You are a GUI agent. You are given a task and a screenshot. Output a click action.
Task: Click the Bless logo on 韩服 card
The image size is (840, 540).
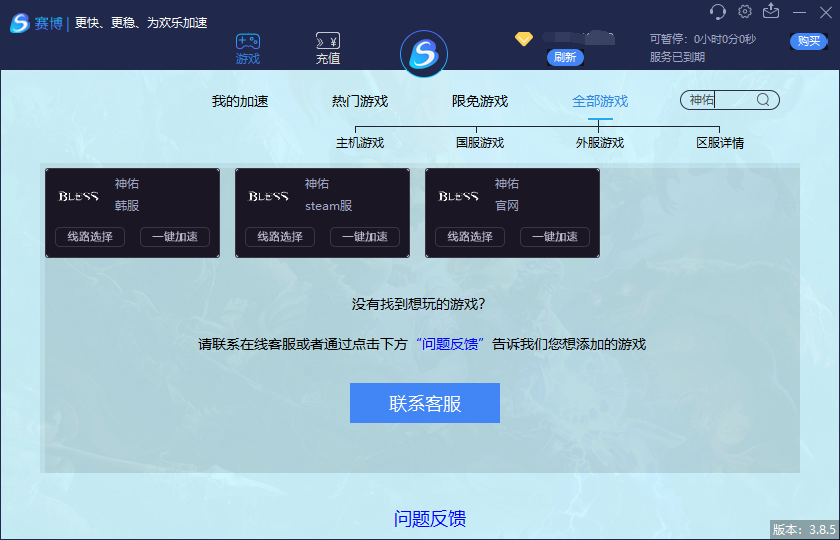(78, 196)
